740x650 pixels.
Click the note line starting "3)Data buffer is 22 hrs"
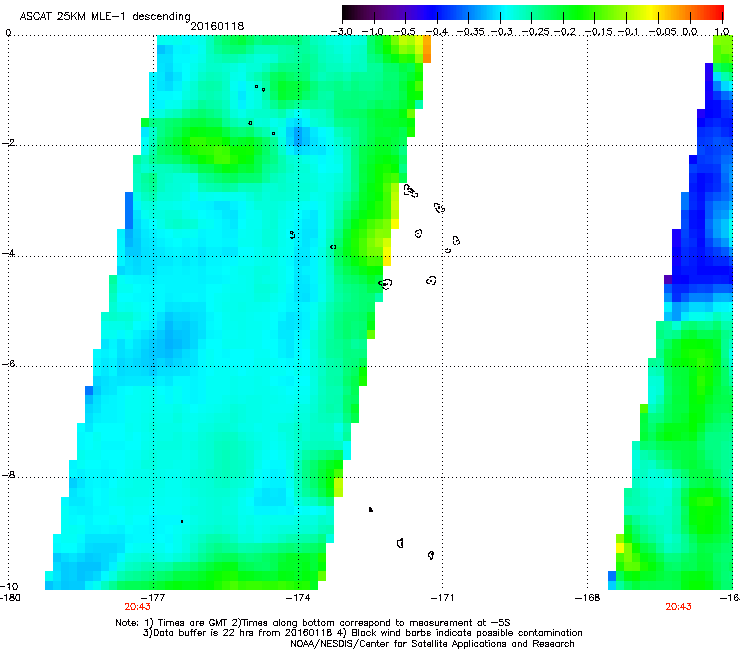(x=362, y=633)
